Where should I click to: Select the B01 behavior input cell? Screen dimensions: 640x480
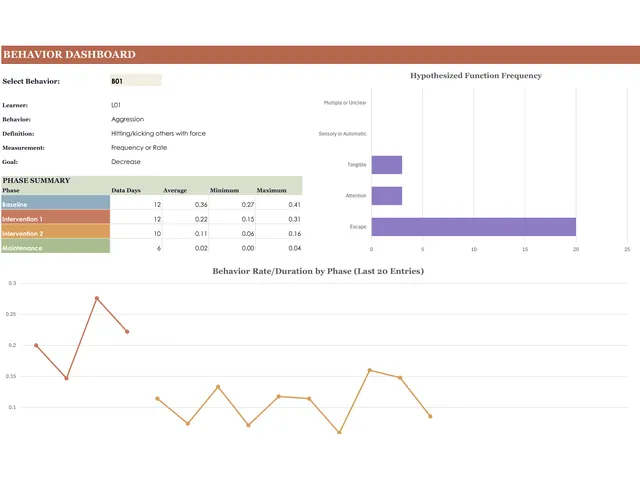[x=136, y=80]
